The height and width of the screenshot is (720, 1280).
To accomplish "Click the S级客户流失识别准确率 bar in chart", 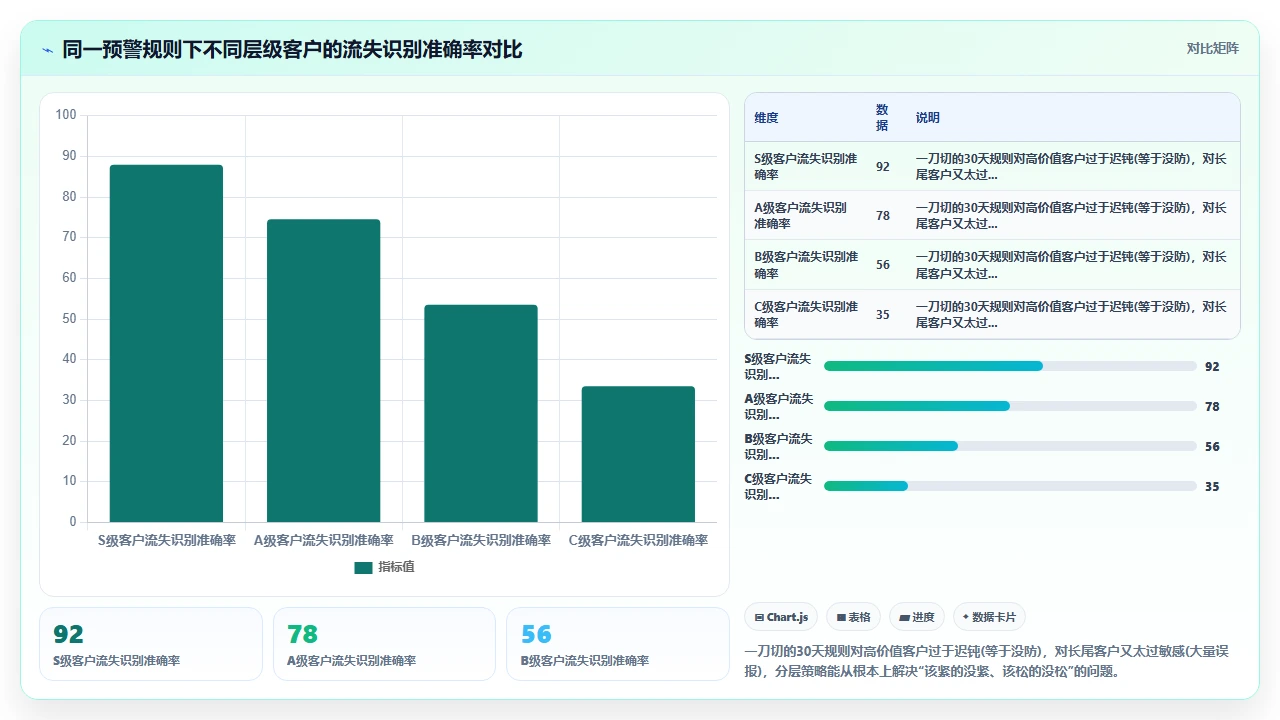I will [x=166, y=343].
